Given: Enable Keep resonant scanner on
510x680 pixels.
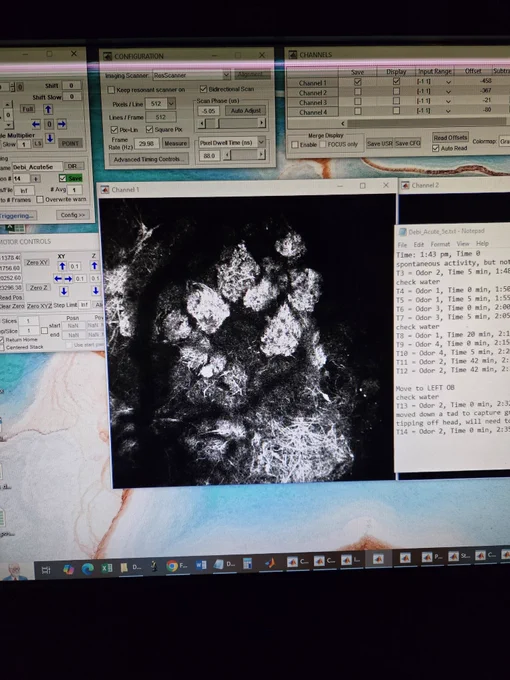Looking at the screenshot, I should point(111,90).
